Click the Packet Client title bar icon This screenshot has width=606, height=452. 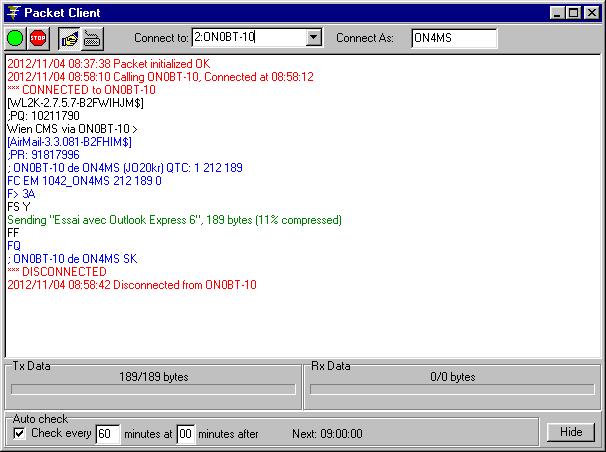tap(13, 13)
